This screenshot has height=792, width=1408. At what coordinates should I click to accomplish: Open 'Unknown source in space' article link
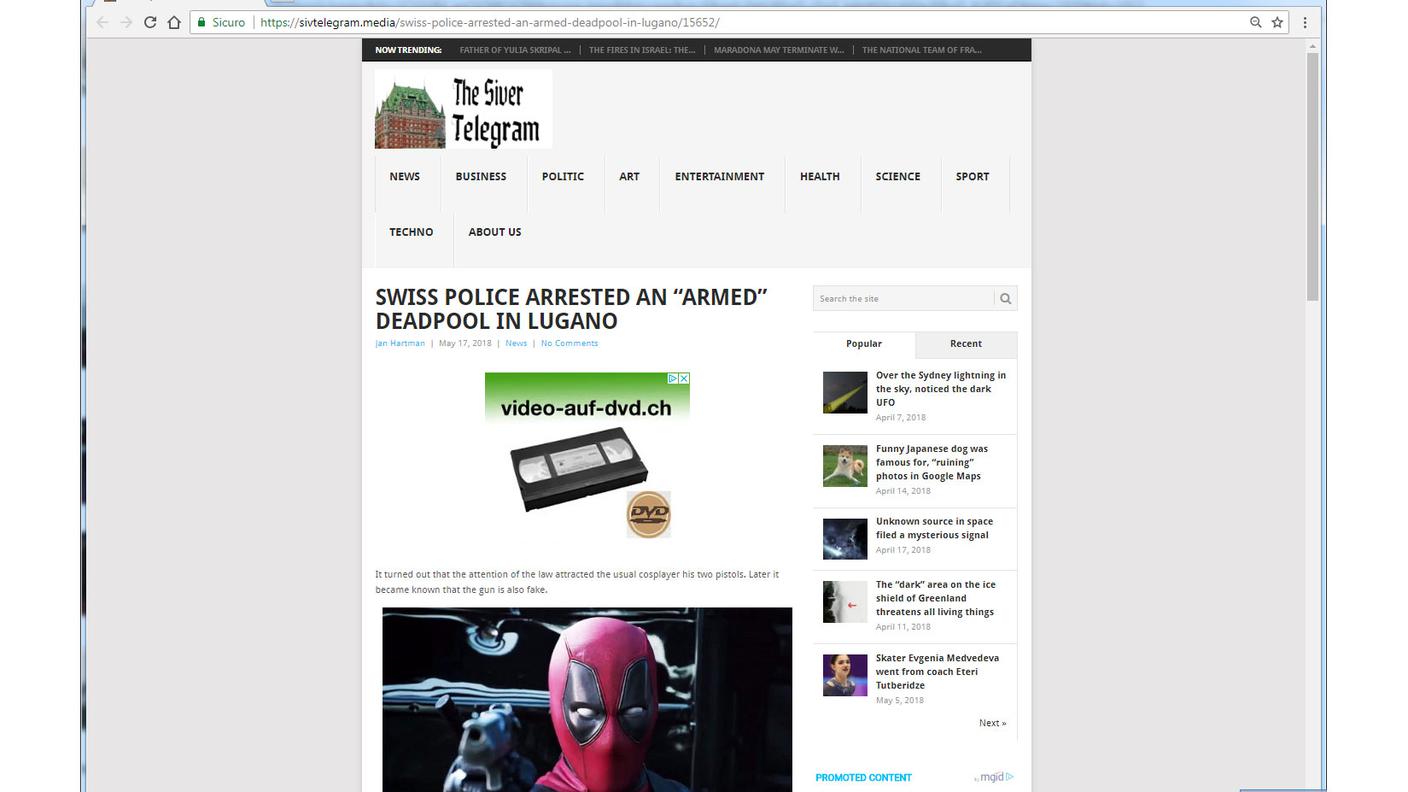pyautogui.click(x=934, y=528)
